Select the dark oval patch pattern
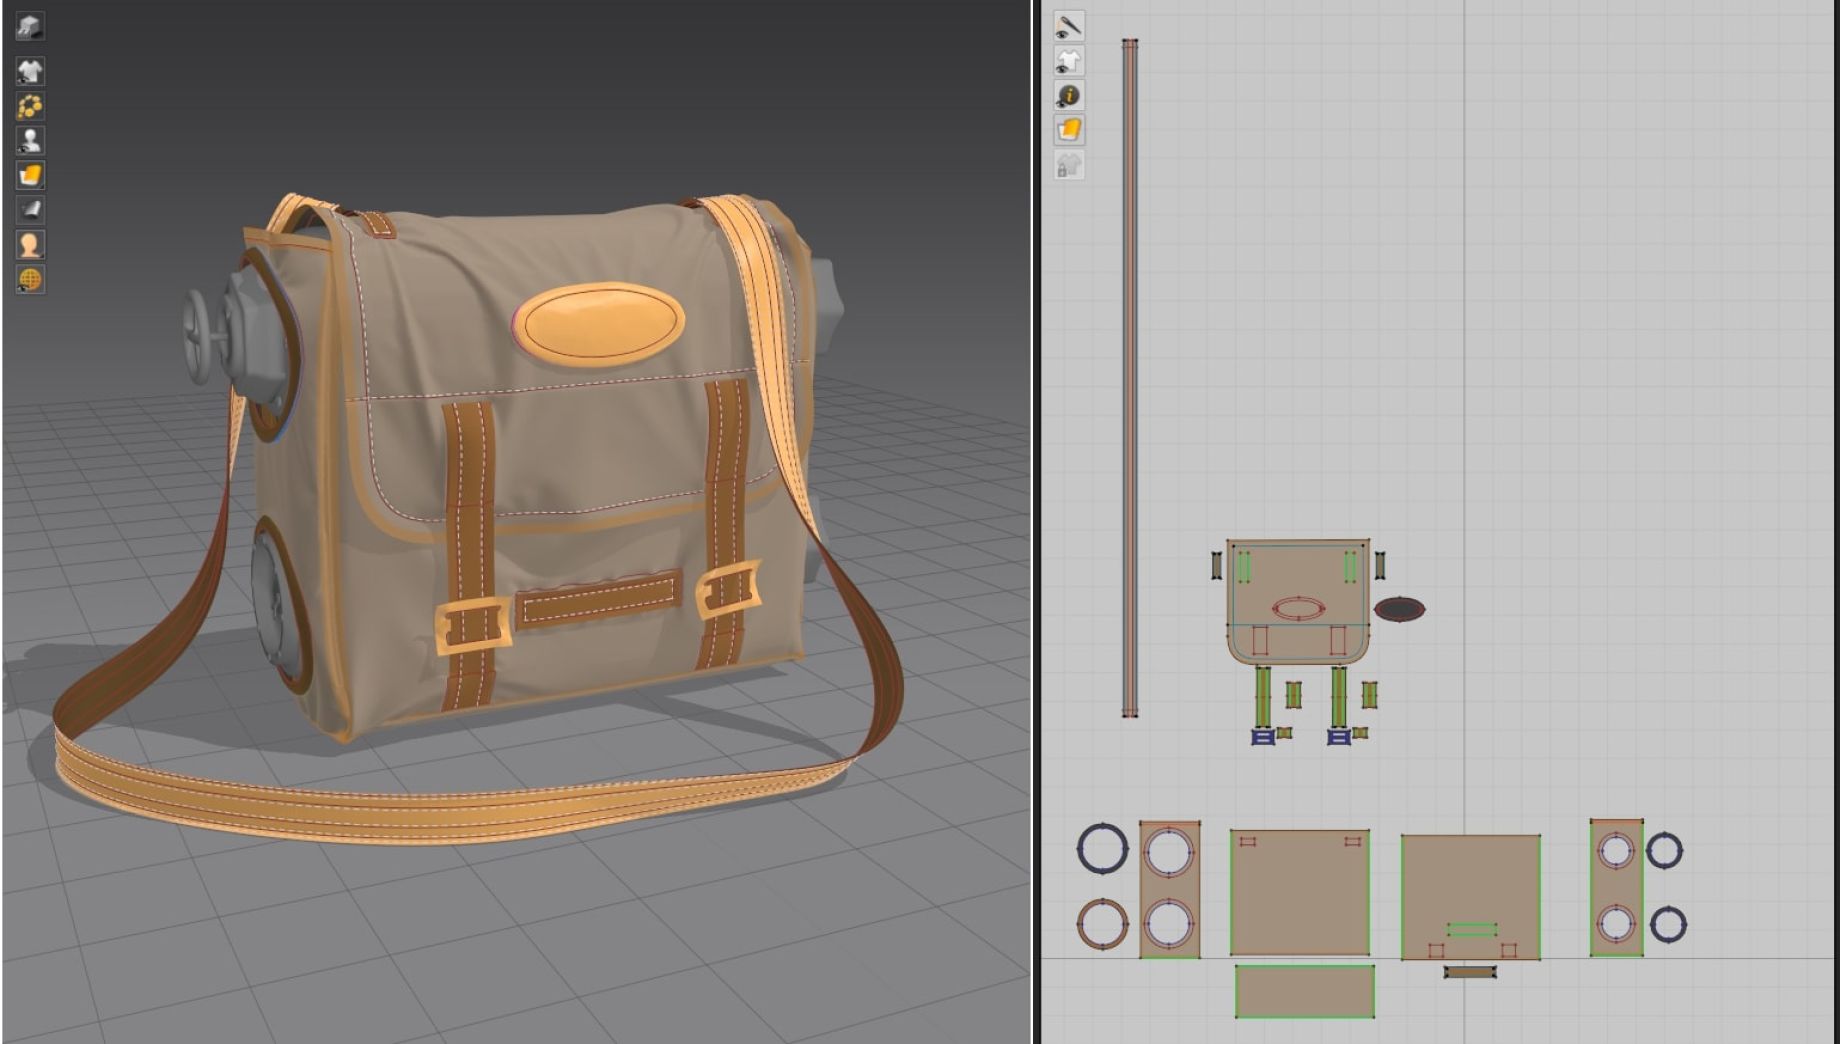Viewport: 1840px width, 1044px height. point(1399,609)
